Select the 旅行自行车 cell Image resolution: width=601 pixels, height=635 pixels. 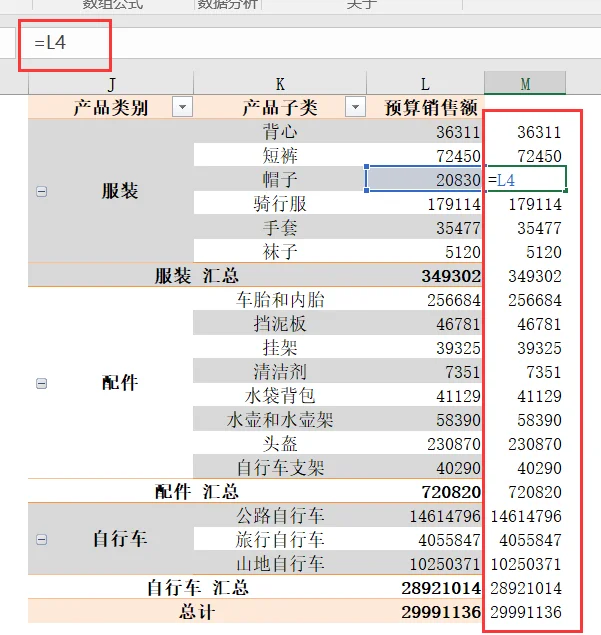point(280,539)
